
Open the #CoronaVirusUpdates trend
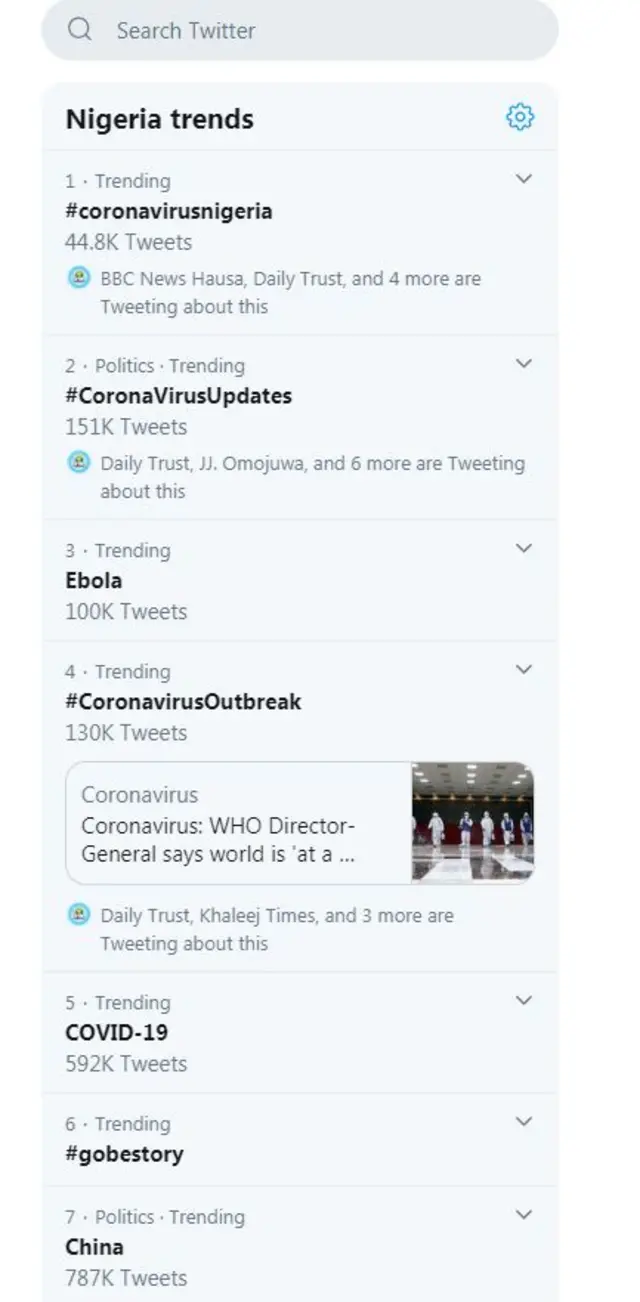click(x=178, y=396)
